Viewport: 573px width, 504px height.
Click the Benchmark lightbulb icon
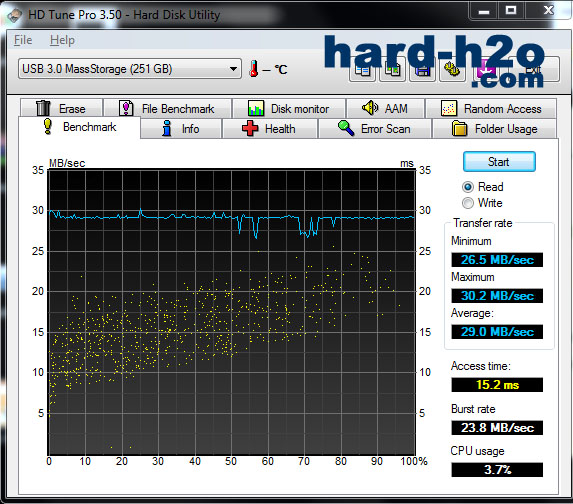tap(48, 126)
